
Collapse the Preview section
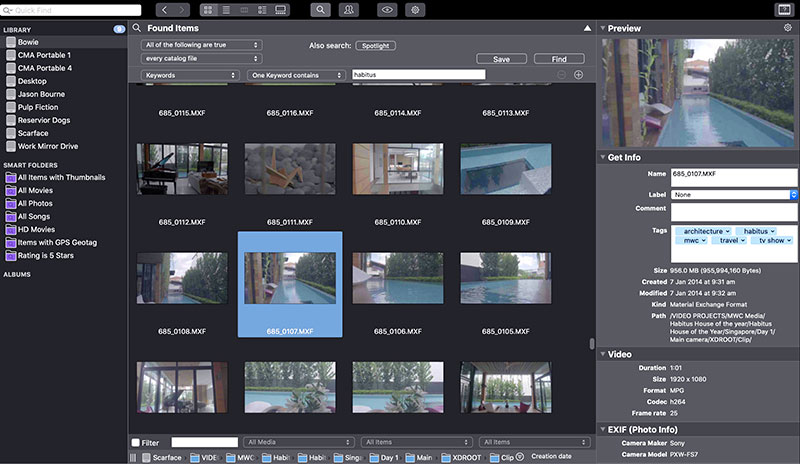point(603,28)
